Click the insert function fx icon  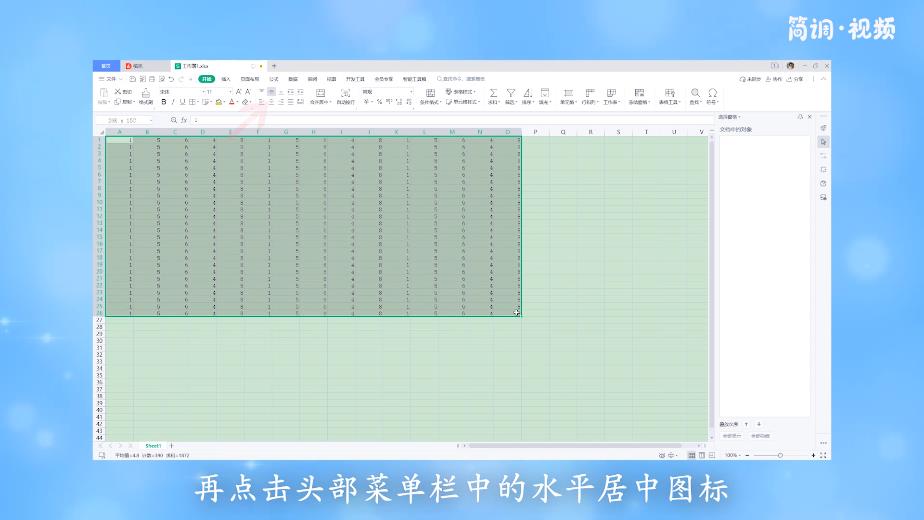point(184,120)
